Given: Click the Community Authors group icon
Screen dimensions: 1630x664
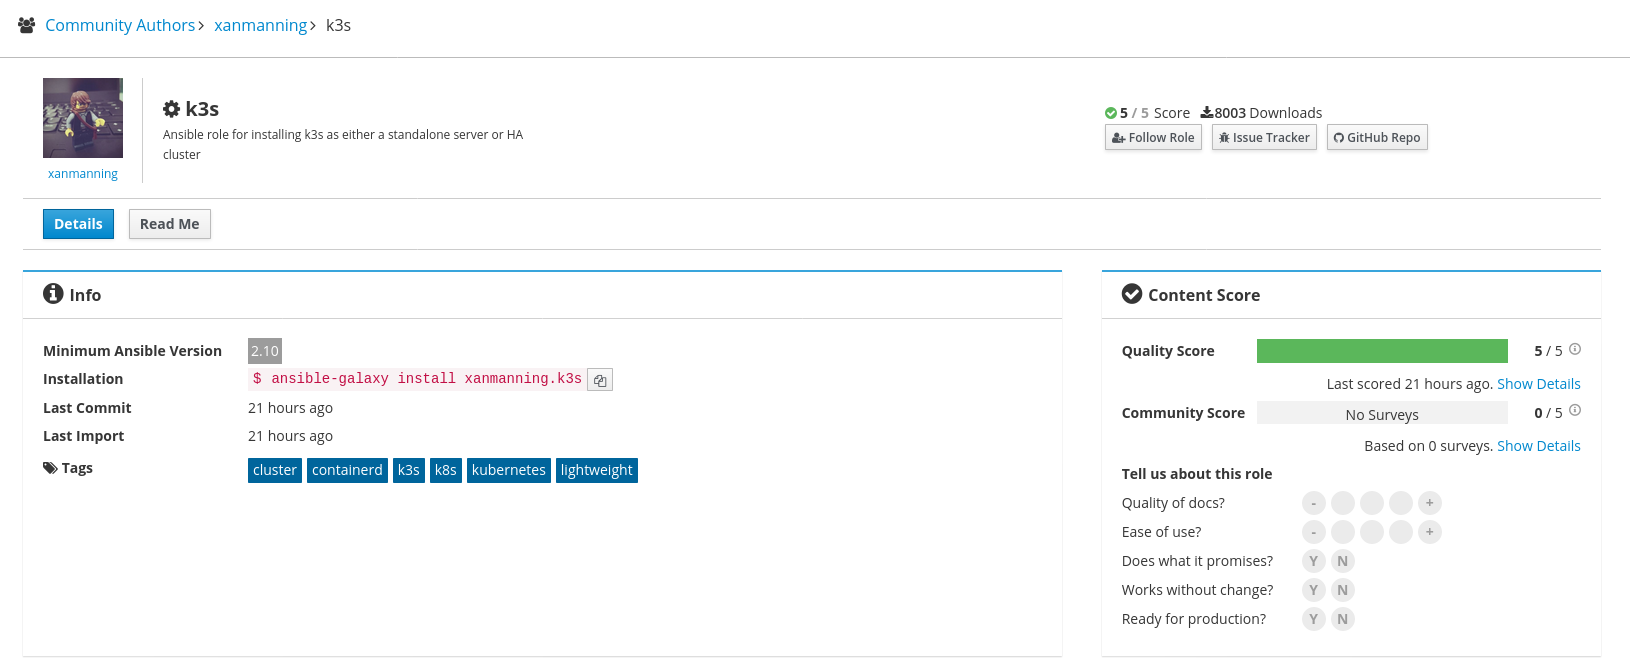Looking at the screenshot, I should pos(27,25).
